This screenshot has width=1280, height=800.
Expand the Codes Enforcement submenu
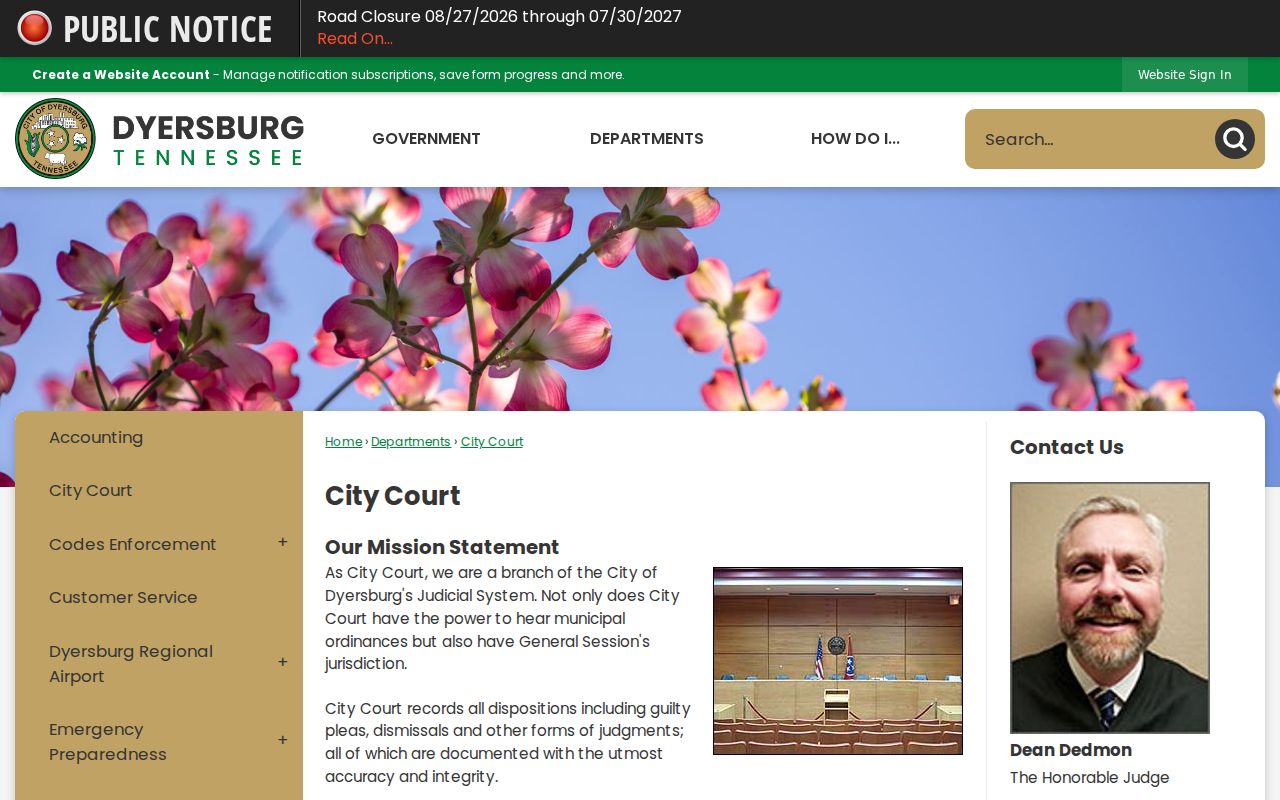pos(283,543)
